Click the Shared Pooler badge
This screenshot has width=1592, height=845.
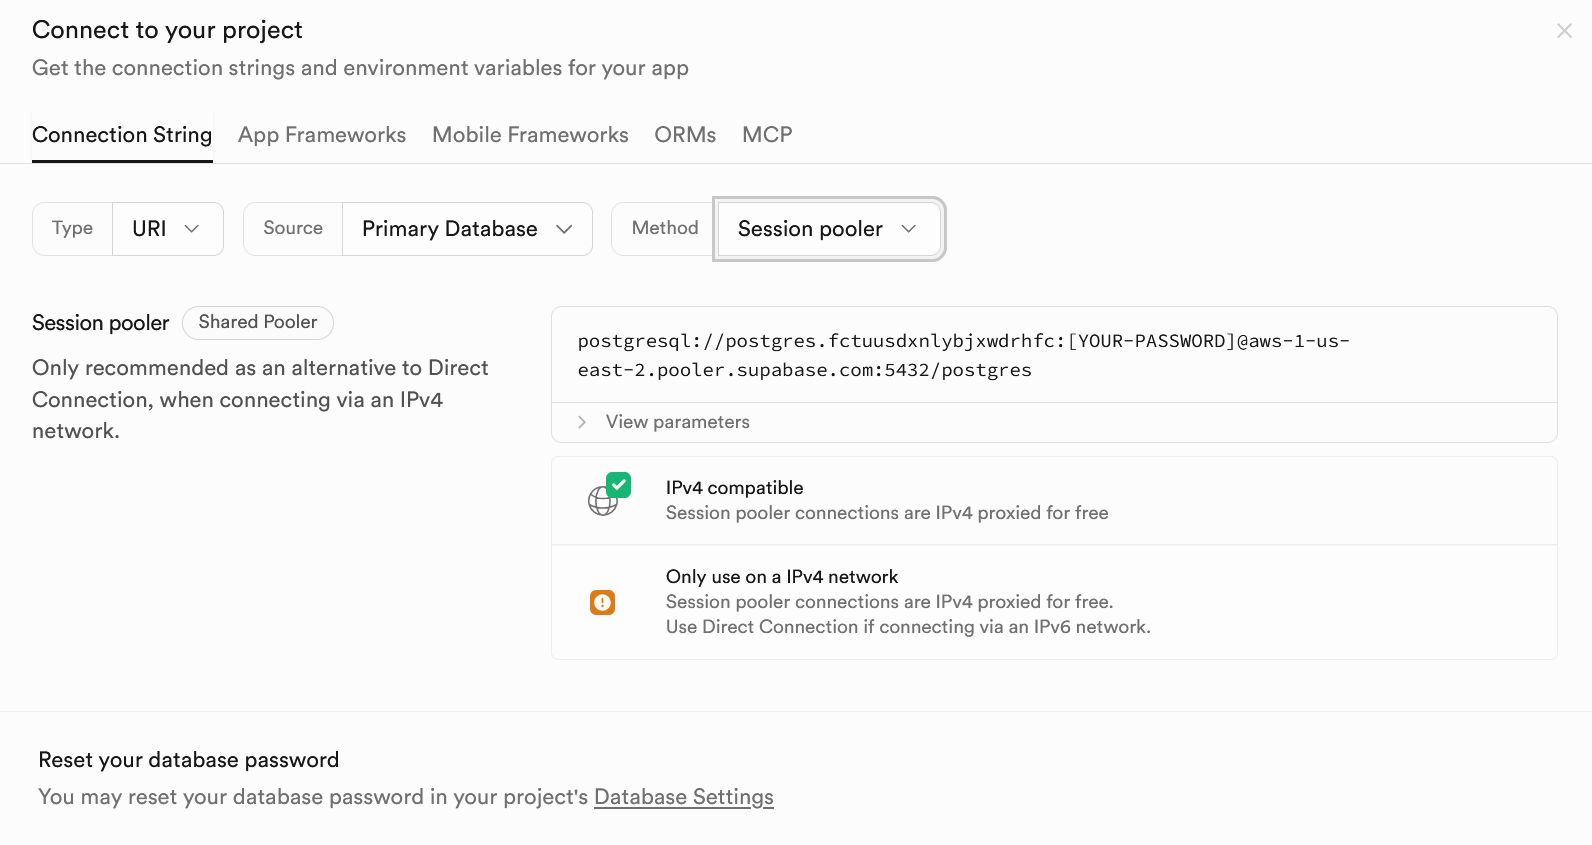pos(257,322)
